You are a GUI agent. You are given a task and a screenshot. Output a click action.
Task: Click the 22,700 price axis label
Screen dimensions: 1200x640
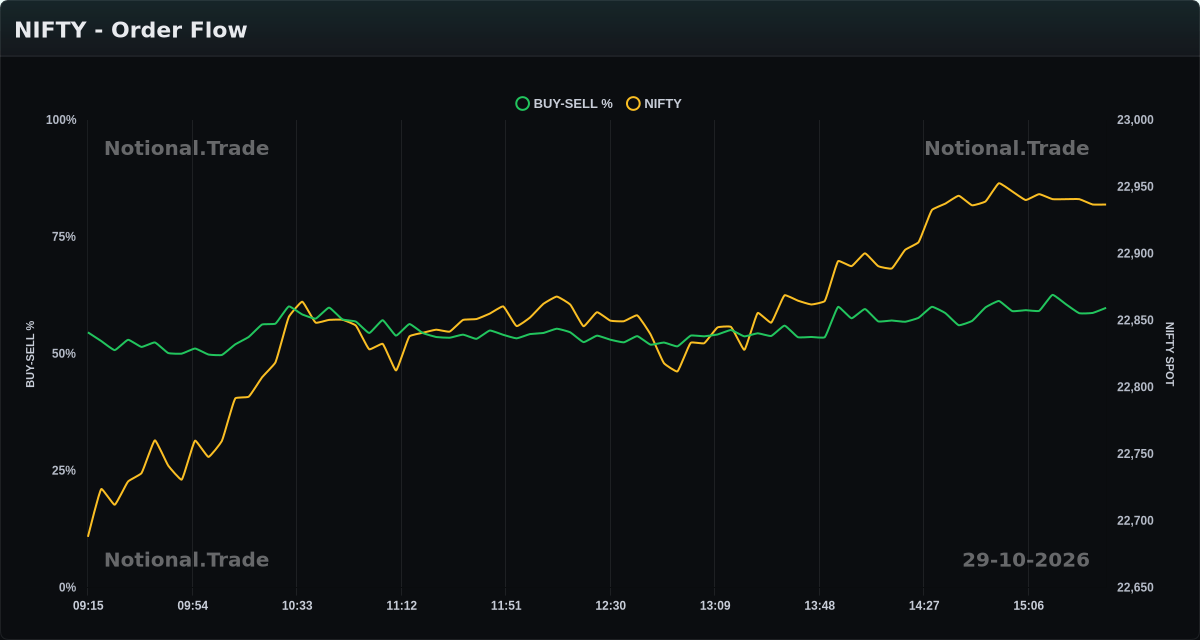(1135, 521)
